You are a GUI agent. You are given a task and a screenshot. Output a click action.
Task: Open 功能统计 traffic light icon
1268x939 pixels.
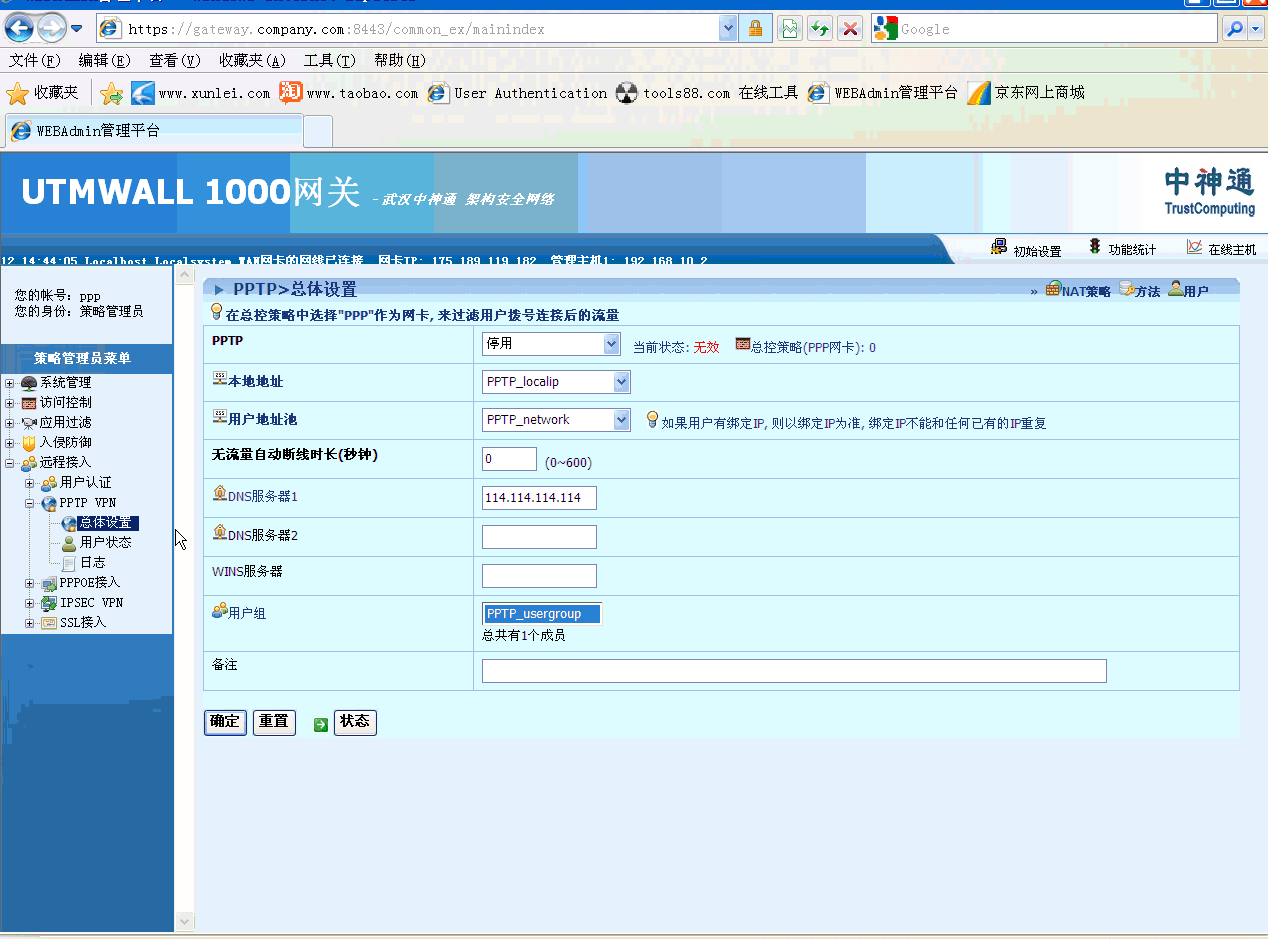1095,248
